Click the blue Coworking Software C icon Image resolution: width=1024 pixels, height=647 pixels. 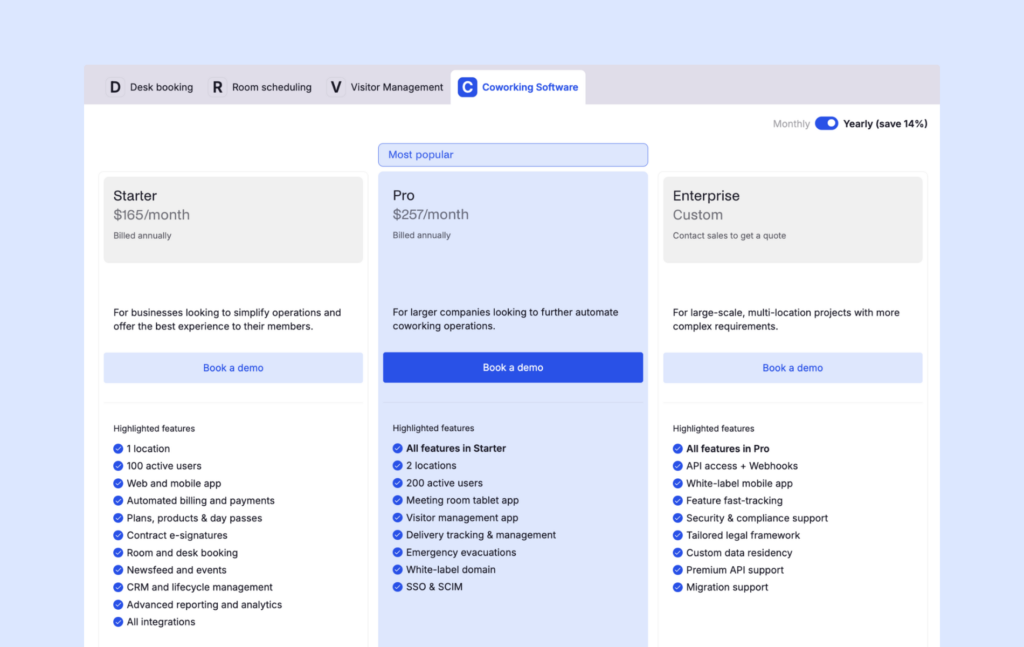click(467, 87)
